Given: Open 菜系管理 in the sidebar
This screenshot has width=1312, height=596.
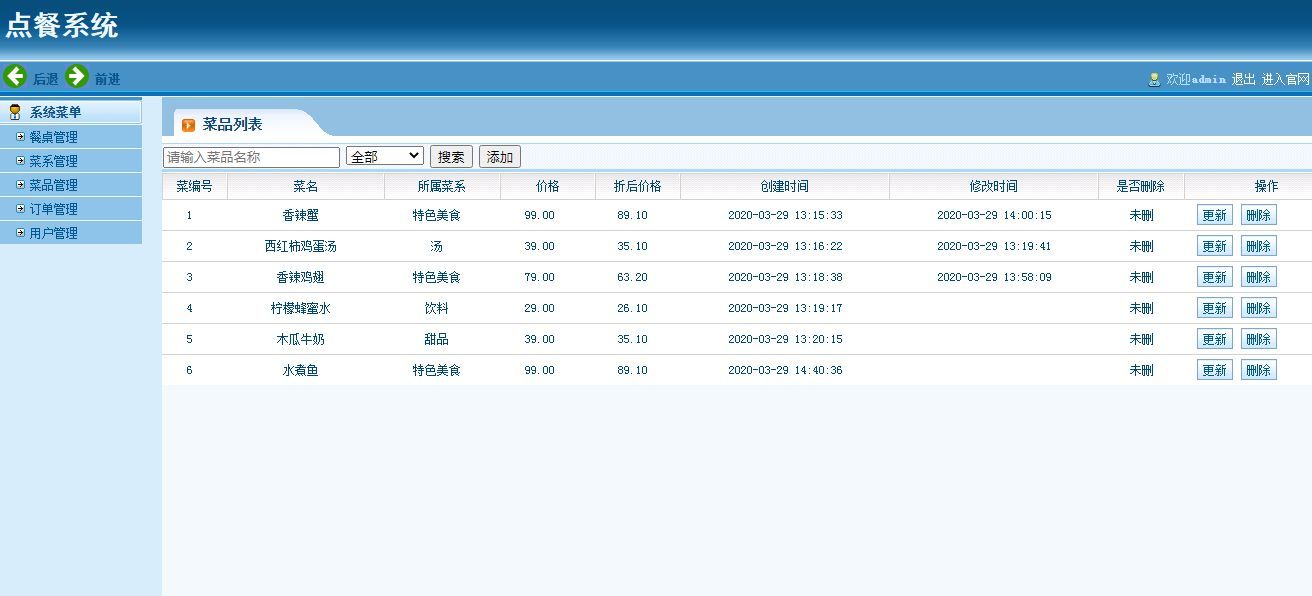Looking at the screenshot, I should [53, 161].
